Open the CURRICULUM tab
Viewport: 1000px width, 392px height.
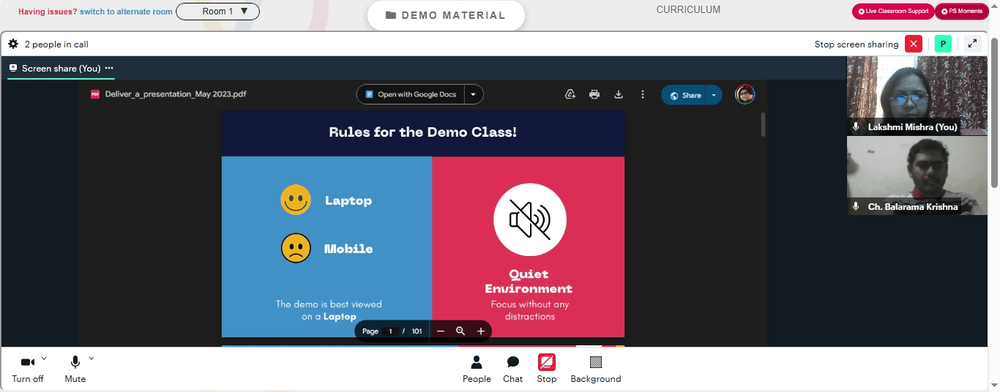688,10
